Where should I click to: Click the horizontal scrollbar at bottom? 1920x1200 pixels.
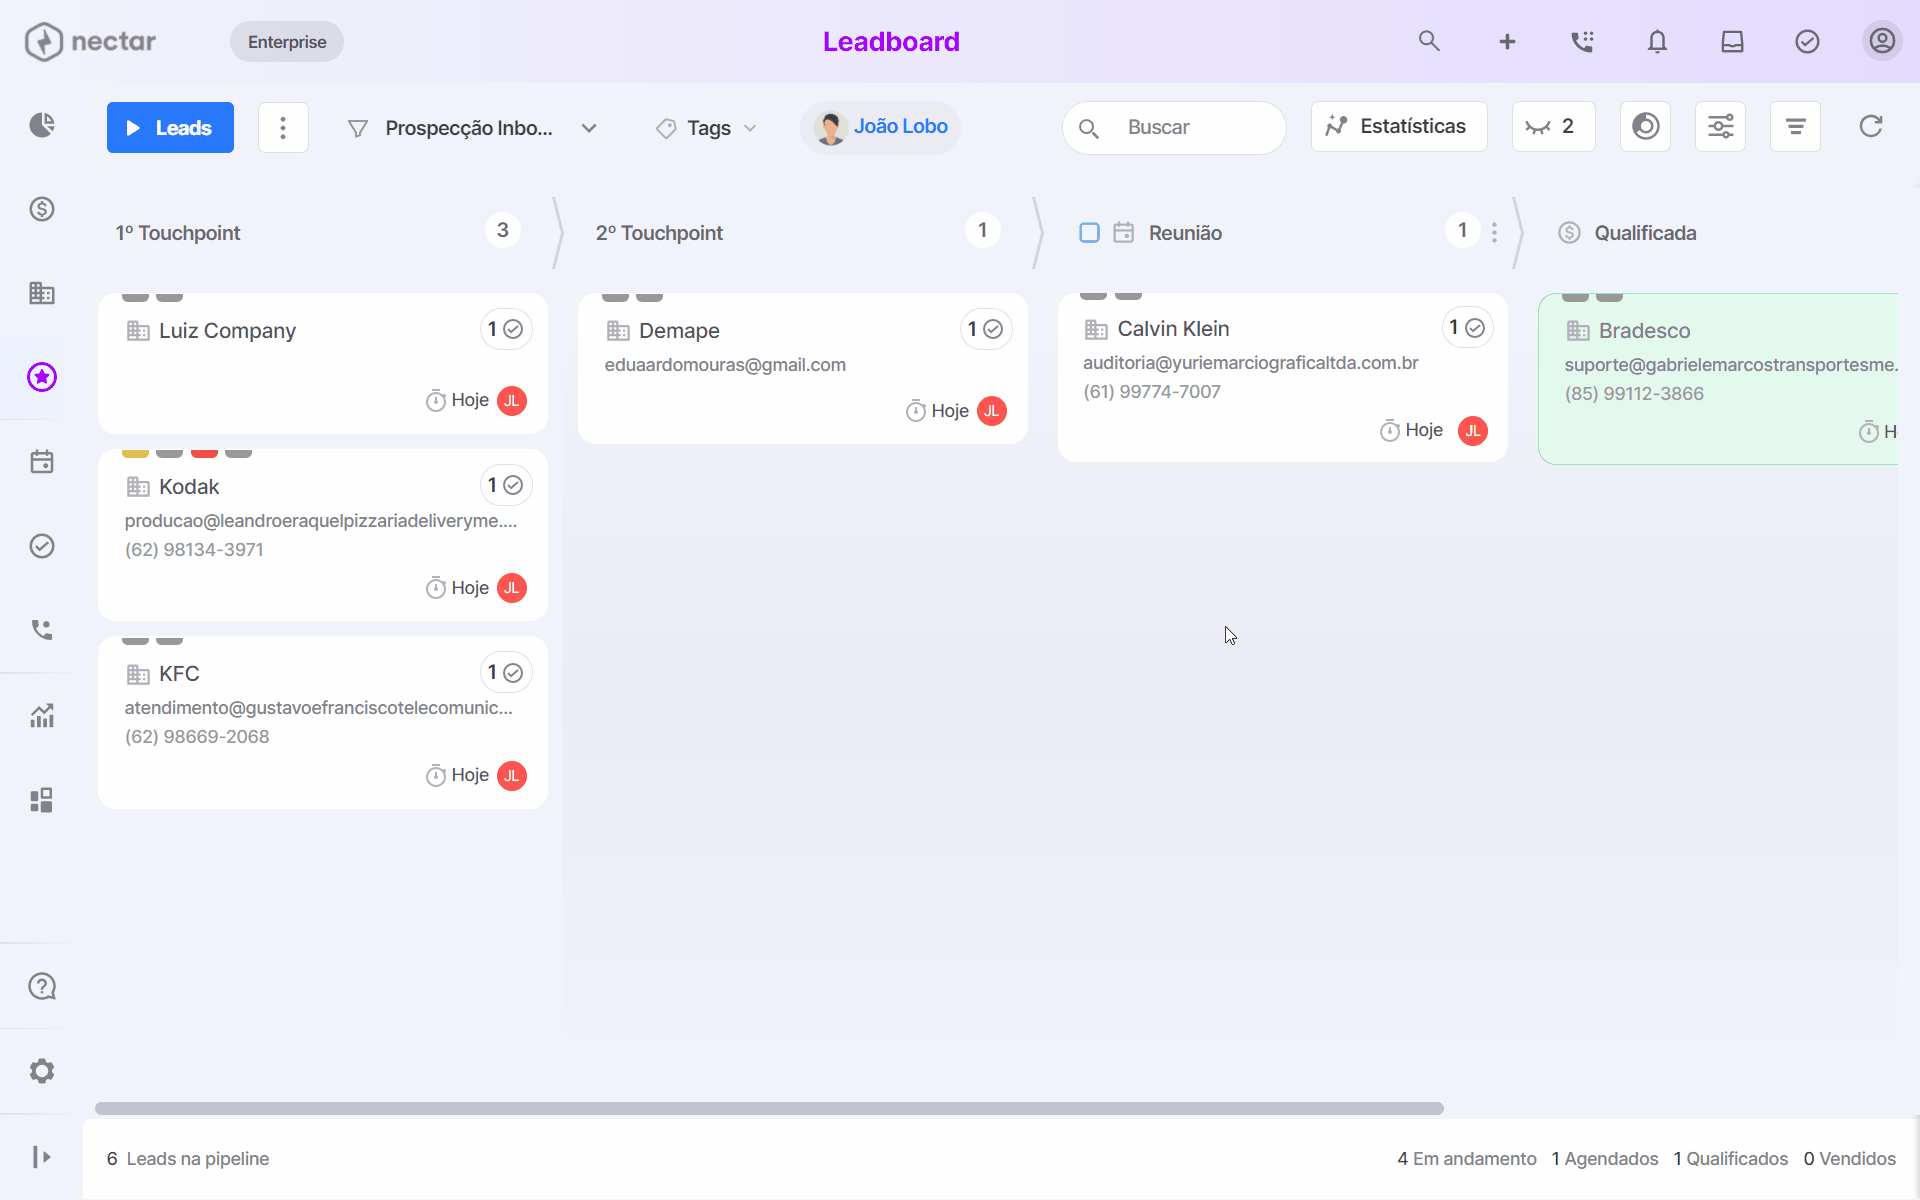[x=769, y=1108]
